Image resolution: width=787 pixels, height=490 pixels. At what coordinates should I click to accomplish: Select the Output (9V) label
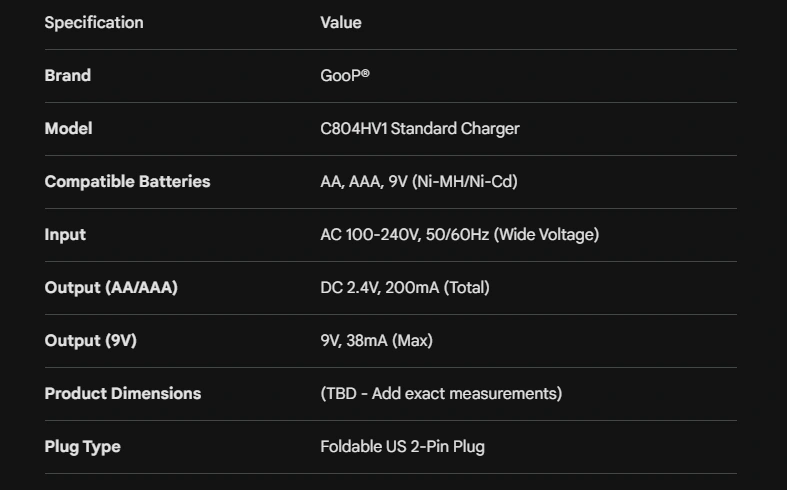pos(90,340)
